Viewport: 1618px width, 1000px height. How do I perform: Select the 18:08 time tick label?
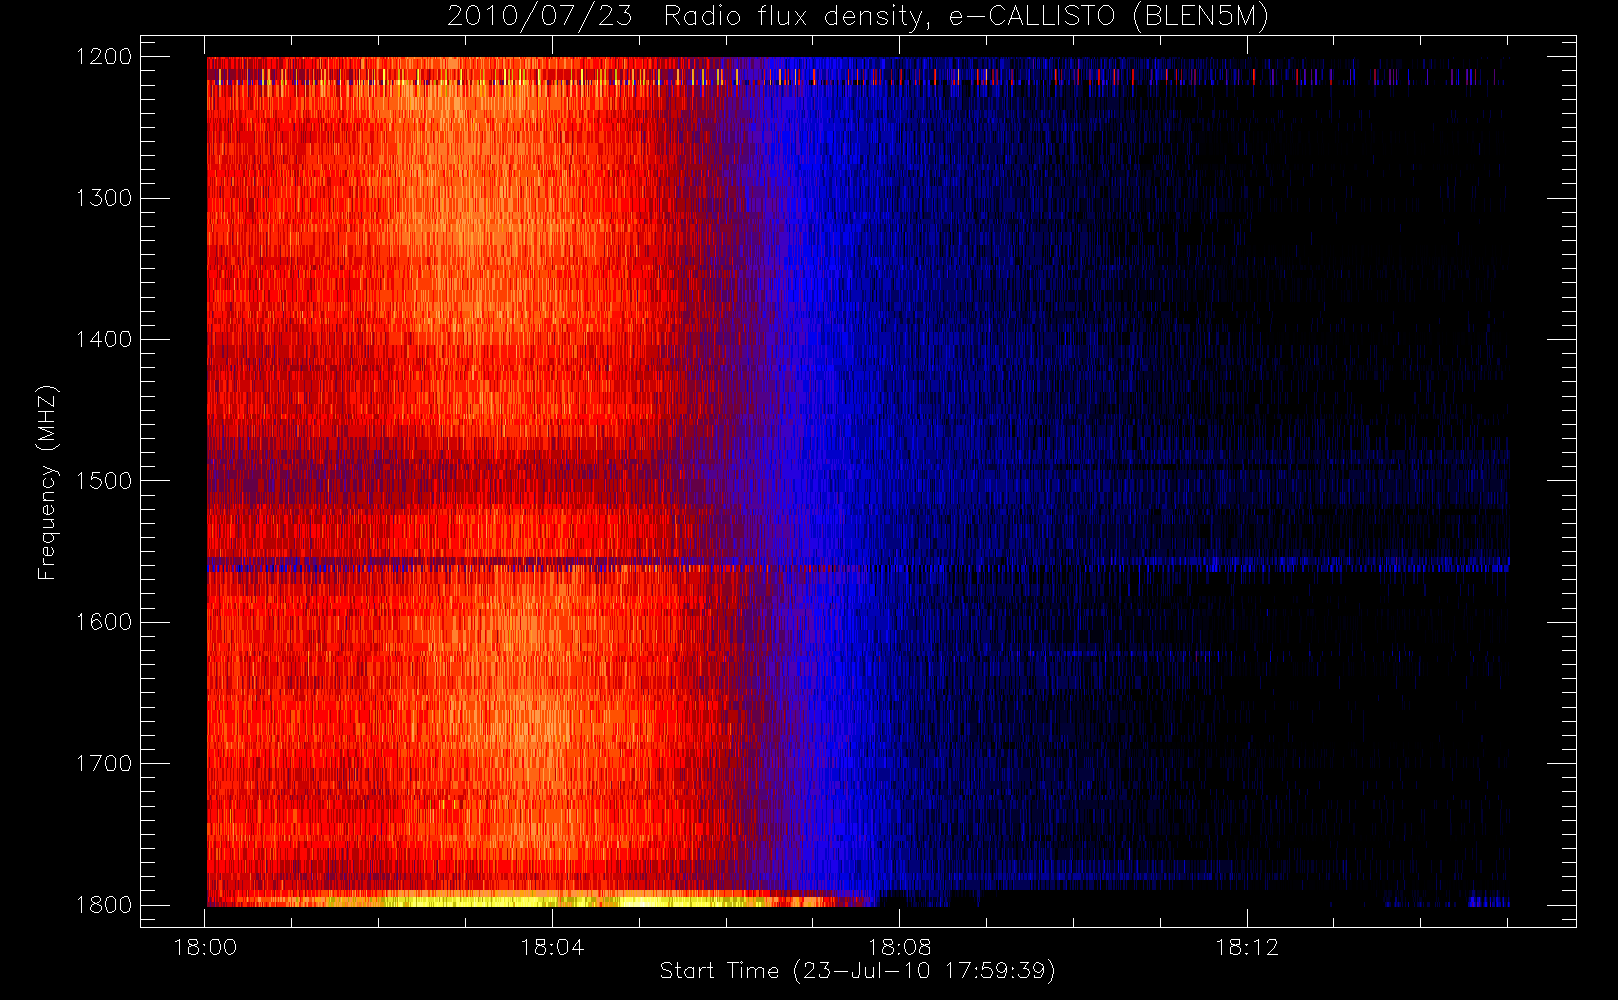[899, 947]
